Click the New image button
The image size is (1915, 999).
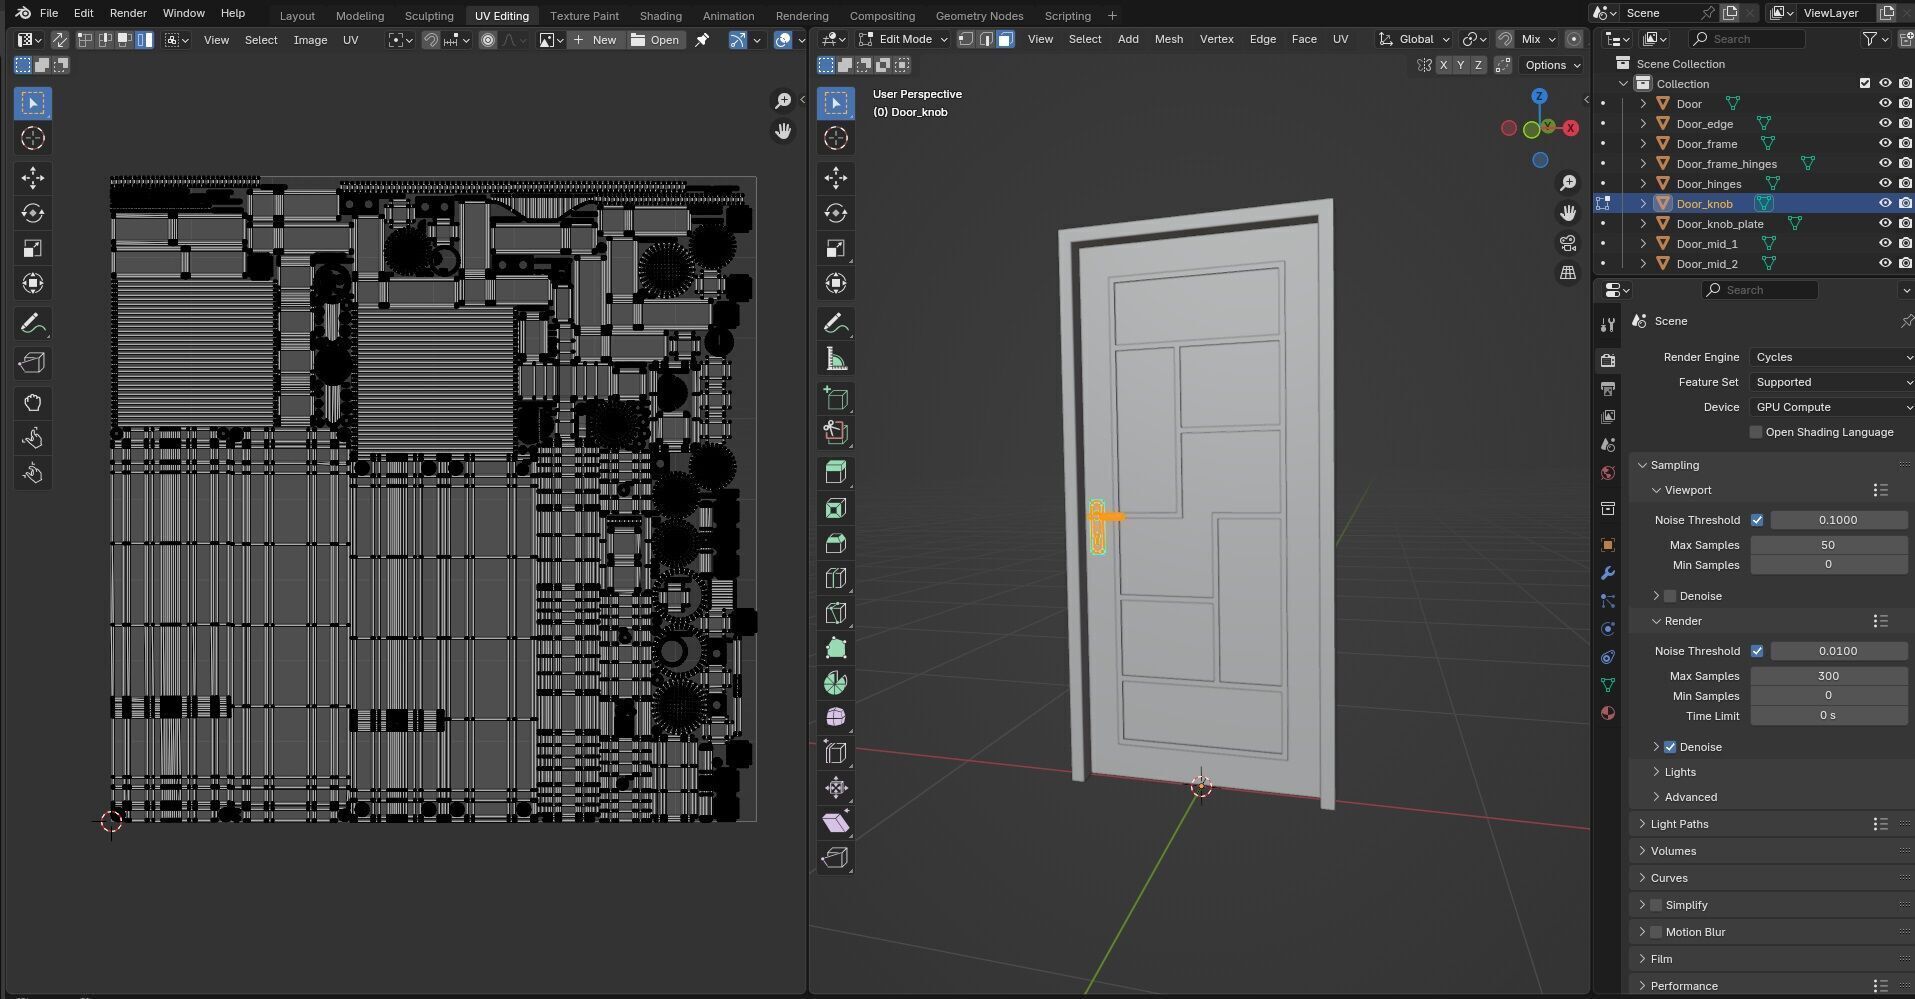coord(595,40)
